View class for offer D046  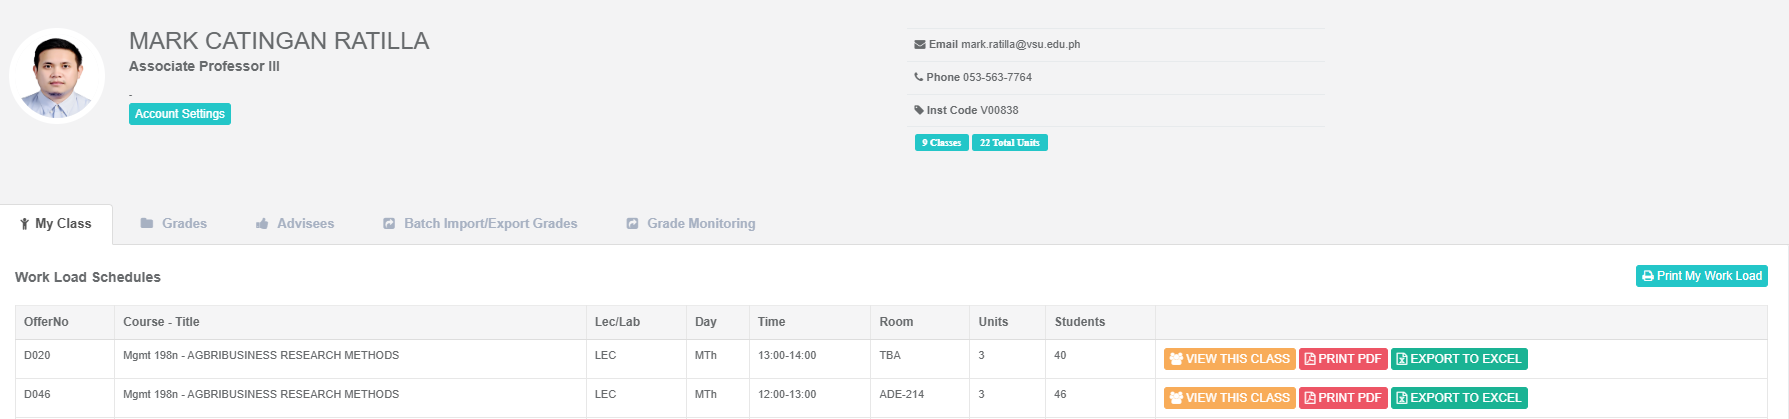pyautogui.click(x=1229, y=398)
